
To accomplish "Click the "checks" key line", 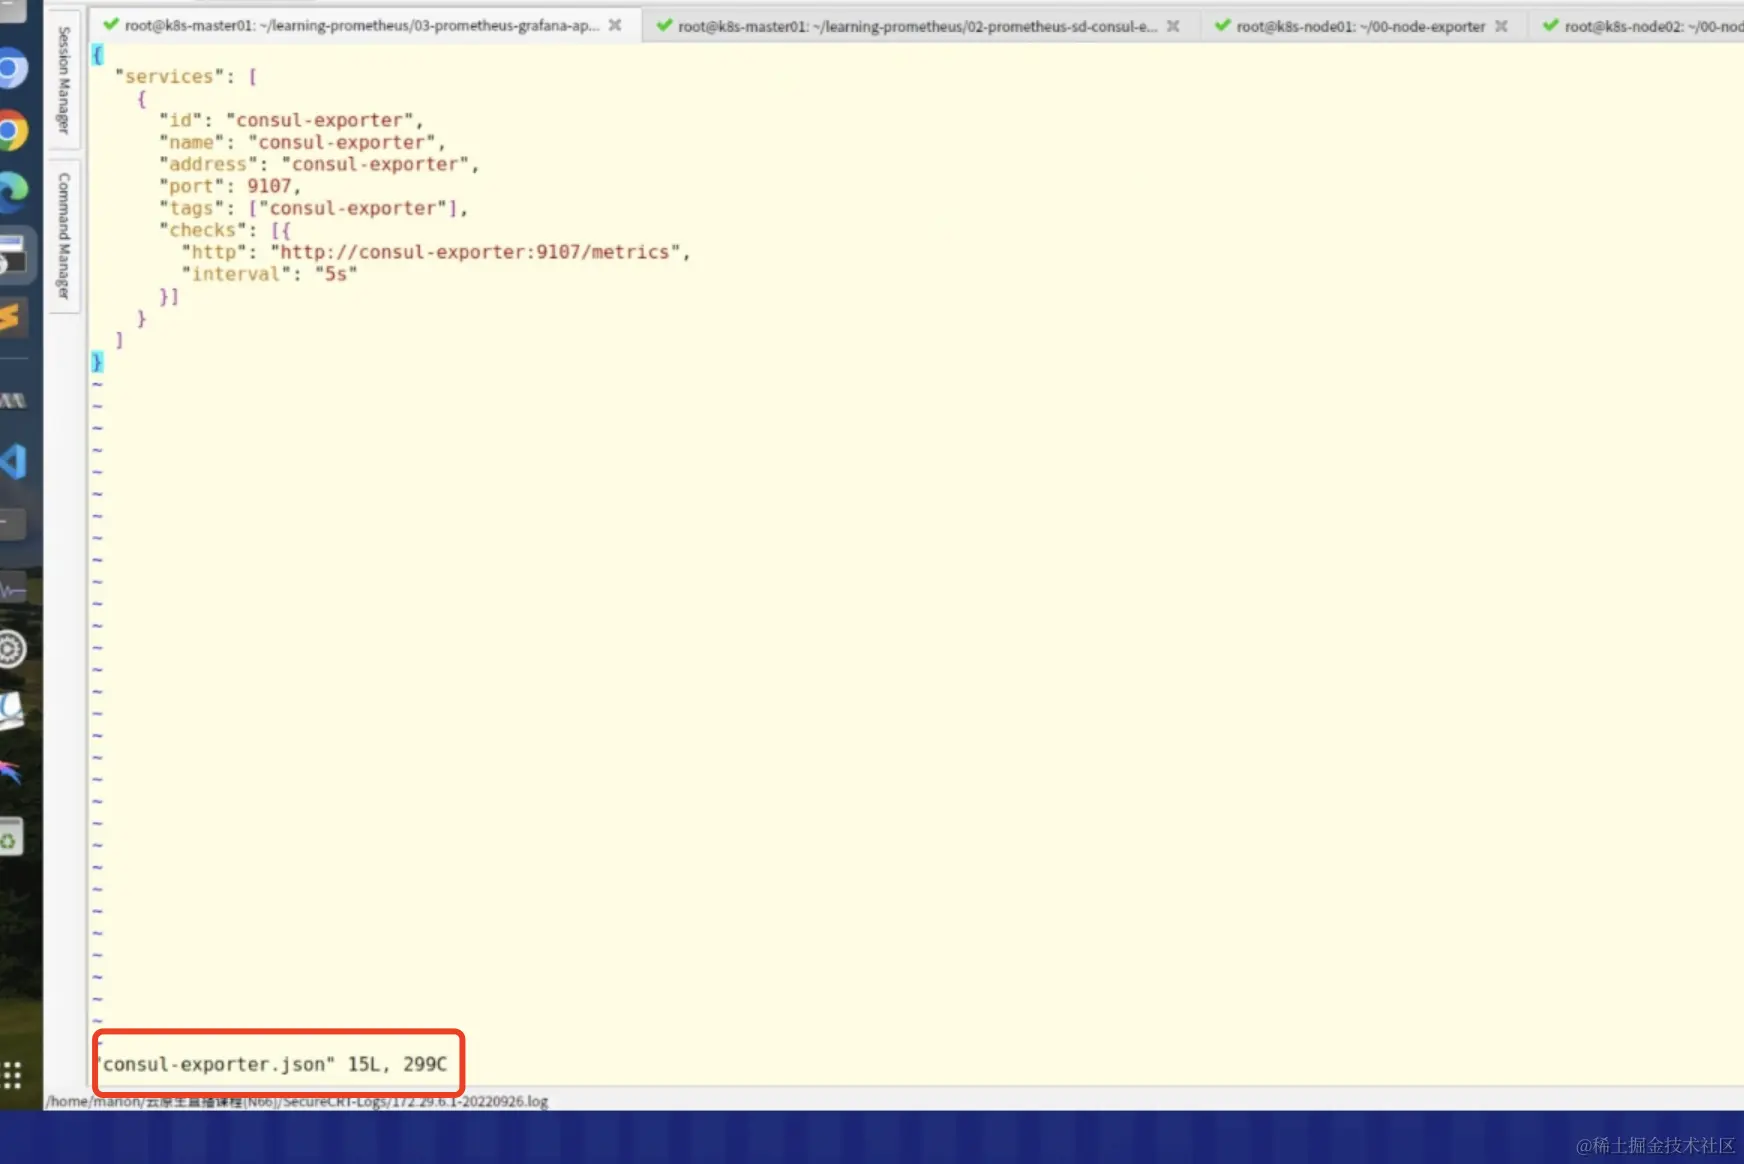I will click(225, 230).
